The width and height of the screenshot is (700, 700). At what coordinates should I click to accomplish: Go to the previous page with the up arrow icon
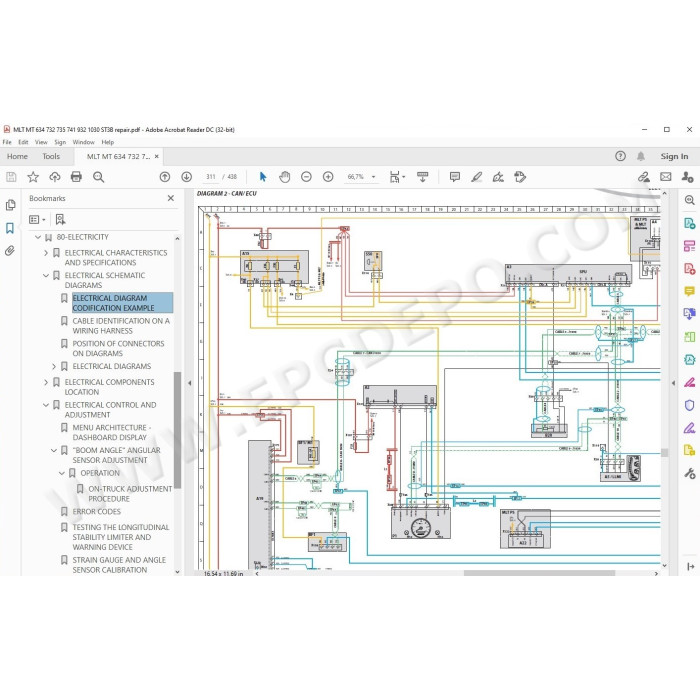165,177
